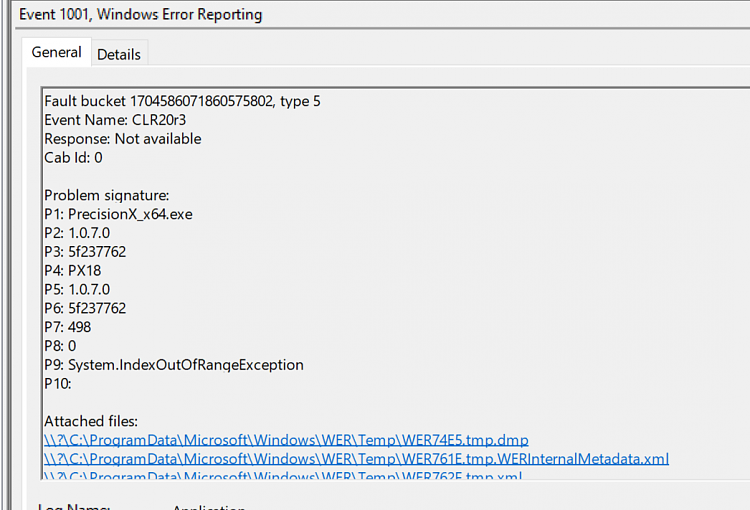The image size is (750, 510).
Task: Select P1: PrecisionX_x64.exe line
Action: point(118,214)
